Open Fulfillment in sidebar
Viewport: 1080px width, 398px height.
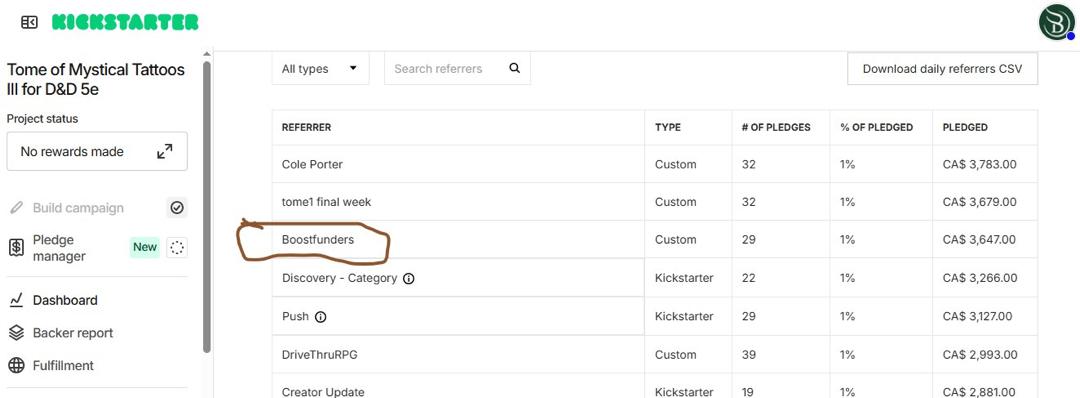(63, 365)
